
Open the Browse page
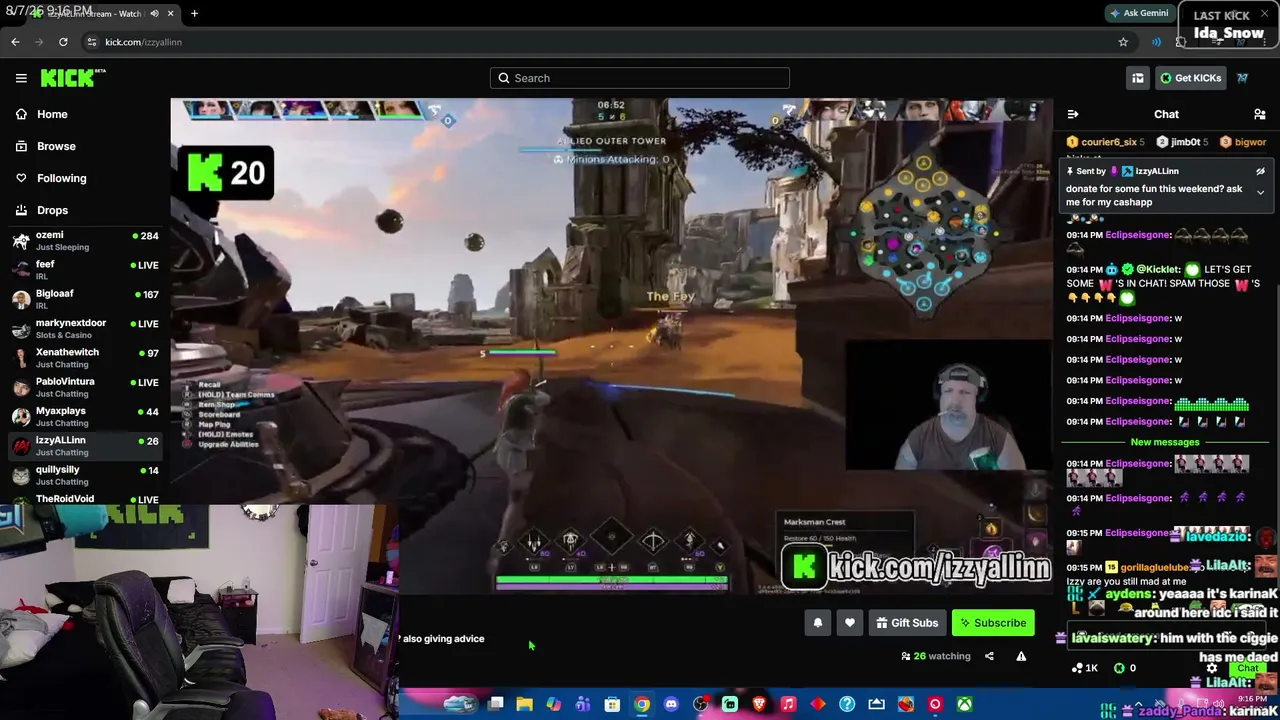56,146
